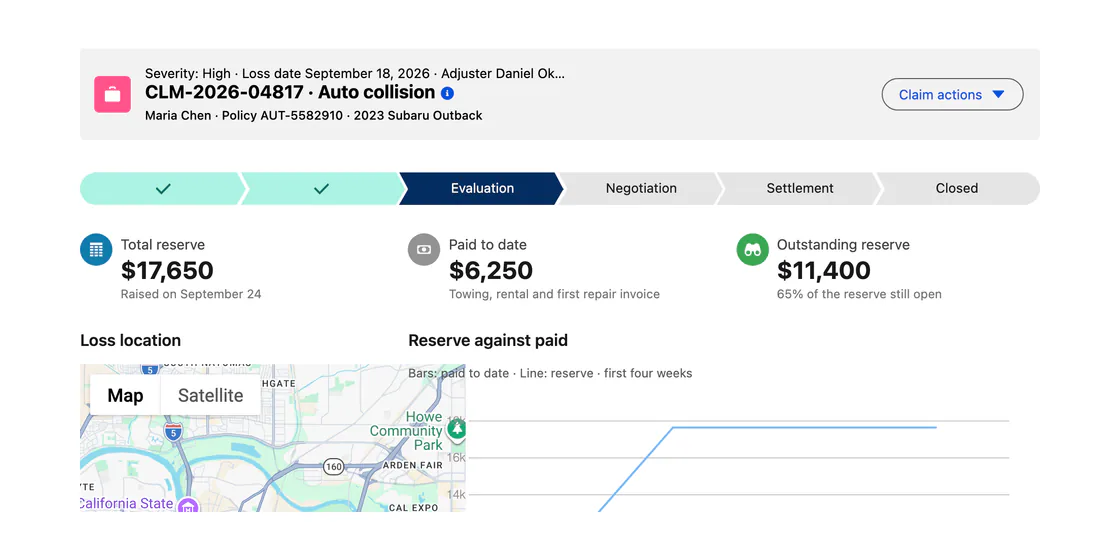
Task: Click the California State map marker
Action: pyautogui.click(x=188, y=506)
